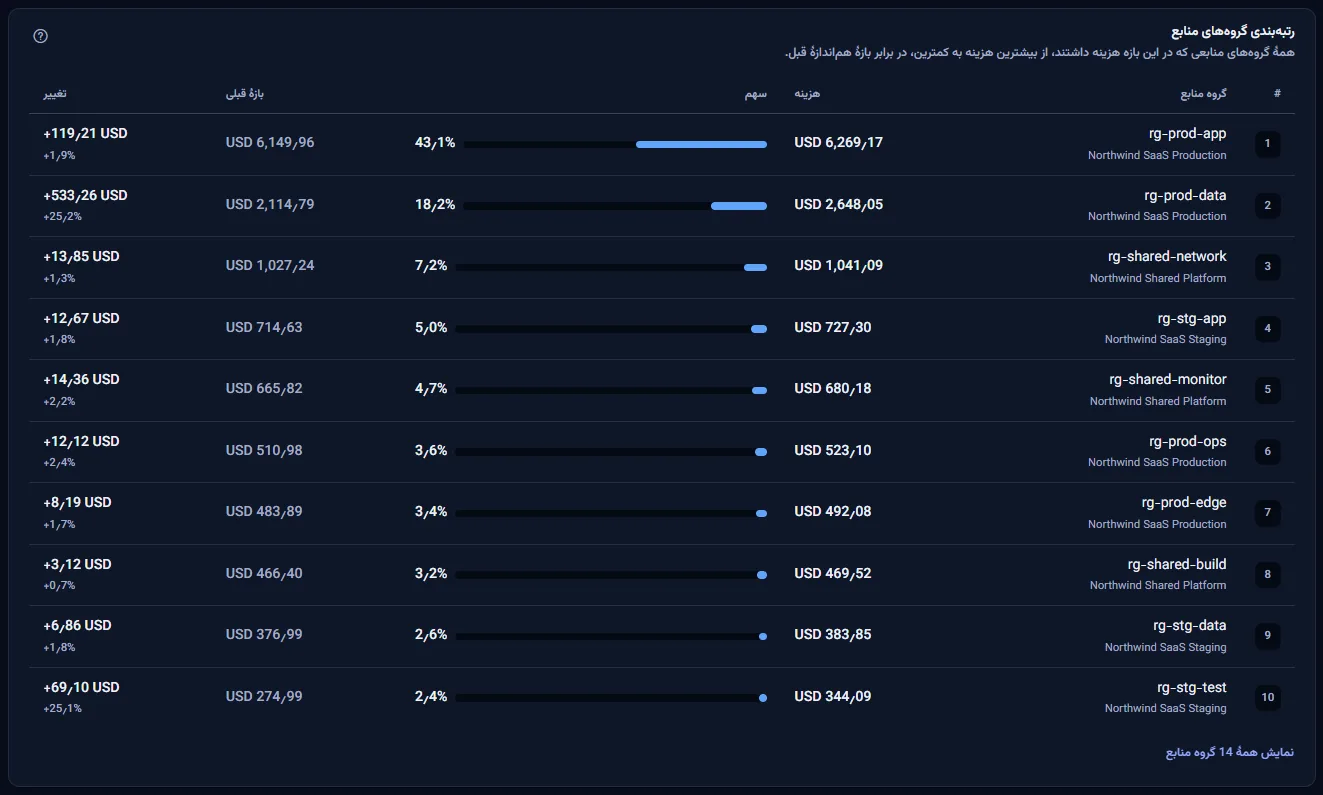Click the USD 6,269,17 cost value

838,142
